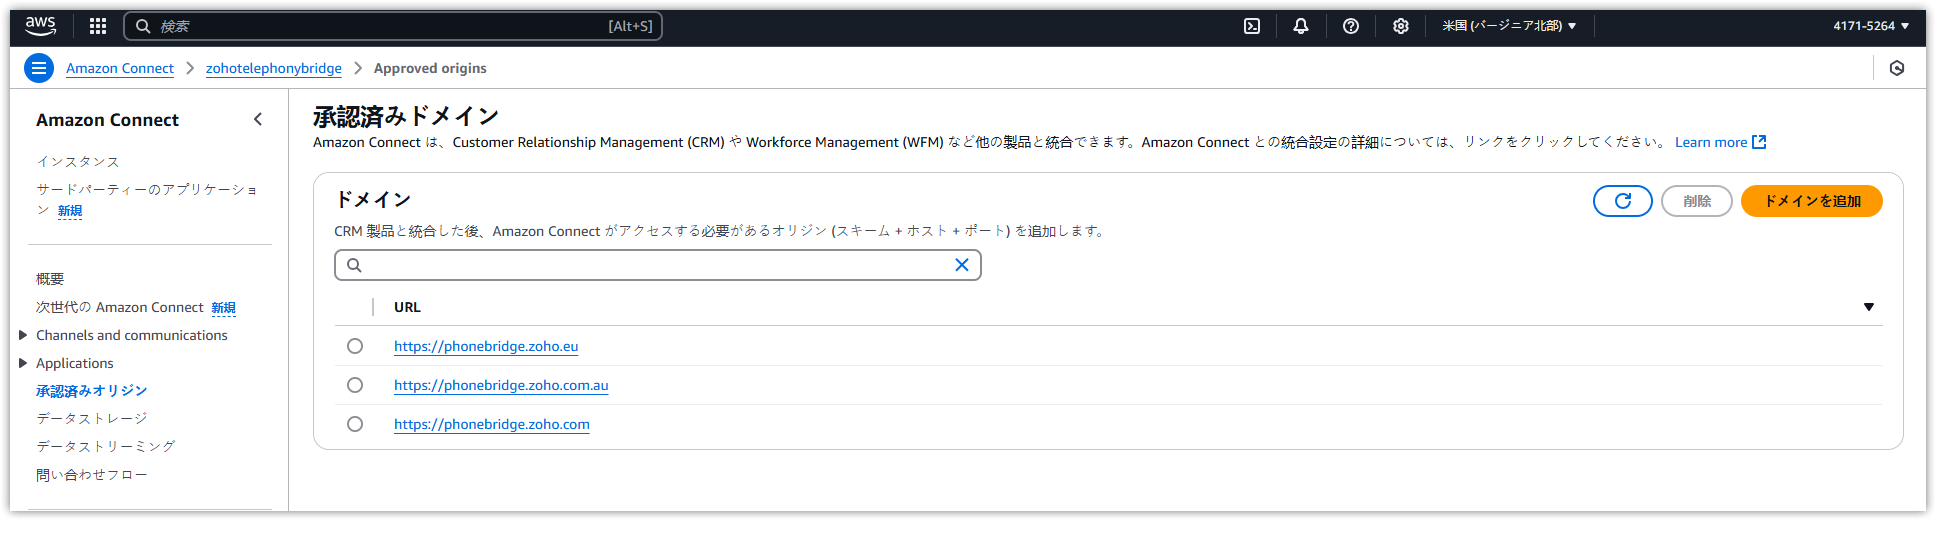Open データストレージ in the sidebar
Screen dimensions: 1936x551
pyautogui.click(x=92, y=418)
